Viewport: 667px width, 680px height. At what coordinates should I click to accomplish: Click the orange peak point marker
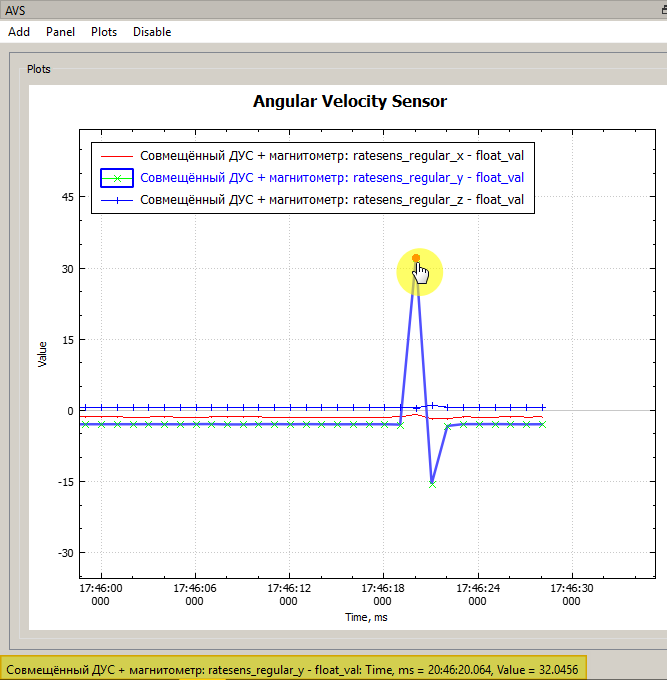[416, 259]
